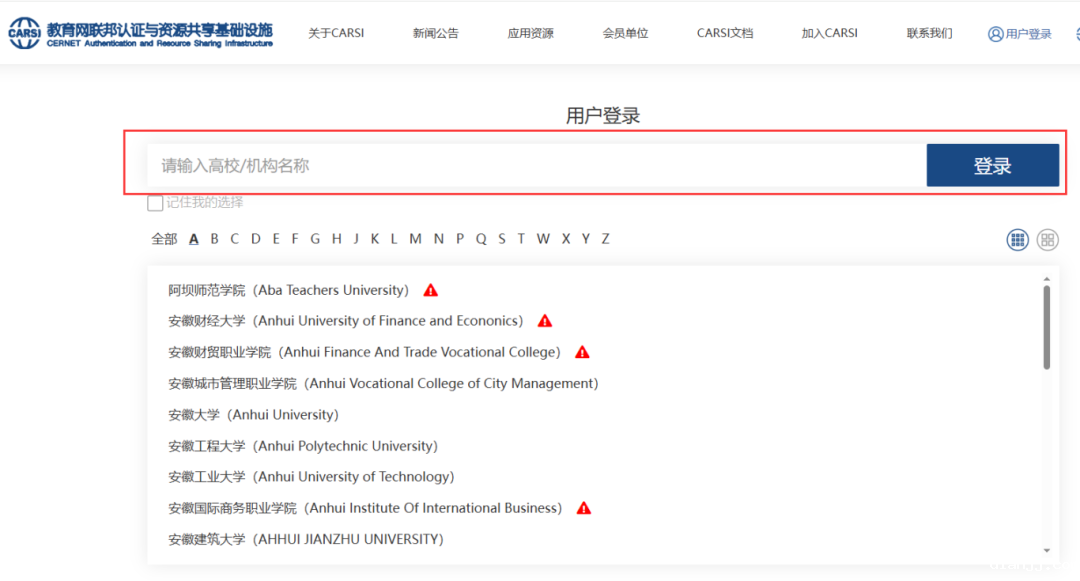Open the CARSI文档 menu item
The height and width of the screenshot is (581, 1080).
(725, 33)
